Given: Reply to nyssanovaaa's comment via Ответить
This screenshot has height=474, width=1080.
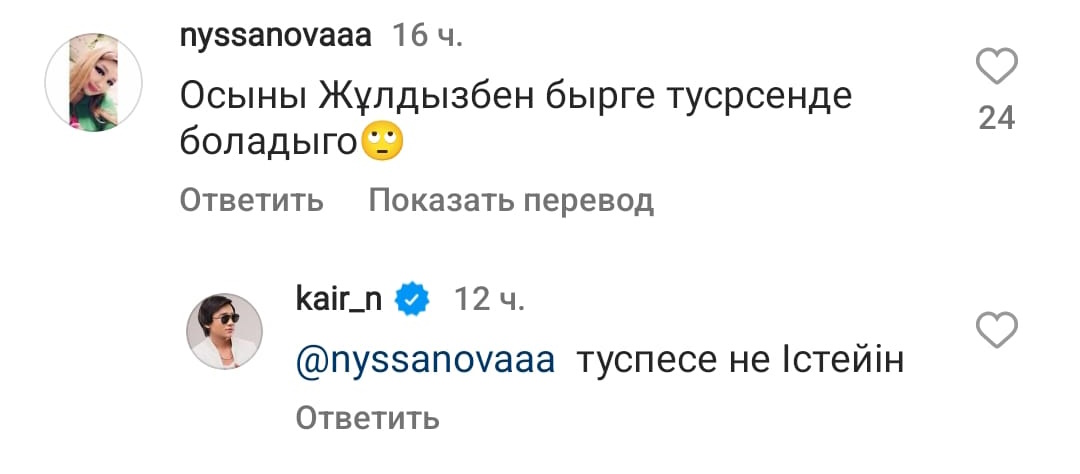Looking at the screenshot, I should tap(251, 201).
